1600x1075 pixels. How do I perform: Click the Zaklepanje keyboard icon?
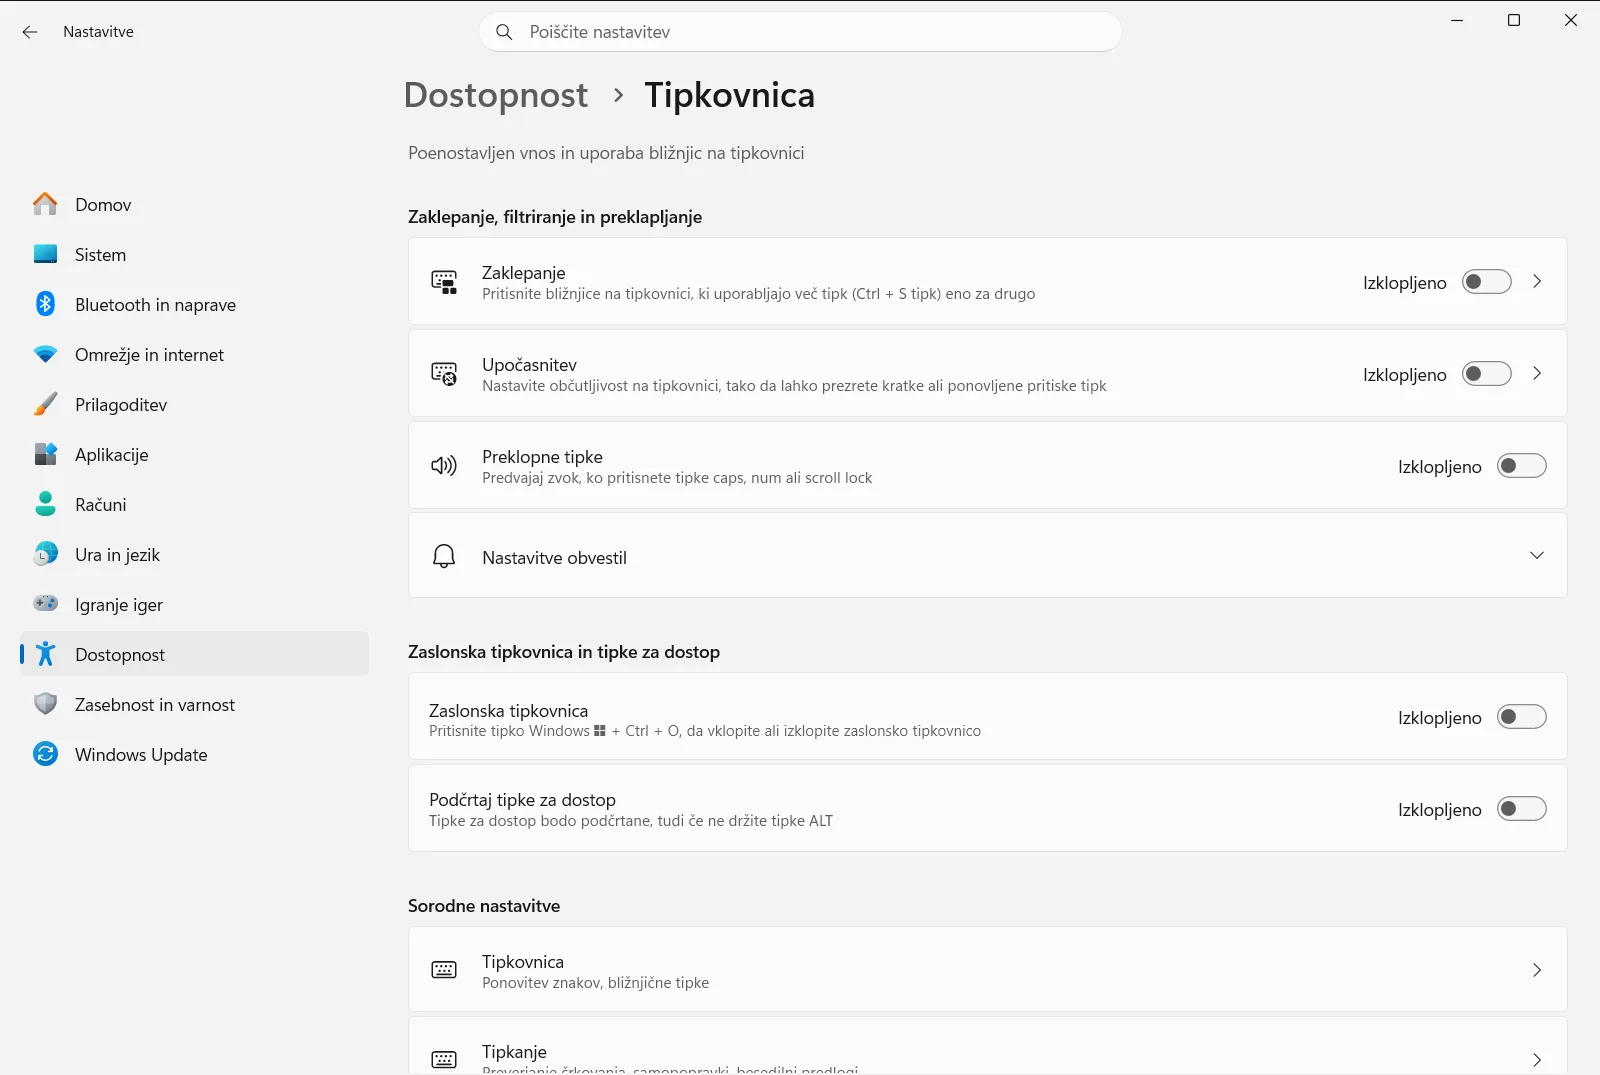click(x=444, y=282)
